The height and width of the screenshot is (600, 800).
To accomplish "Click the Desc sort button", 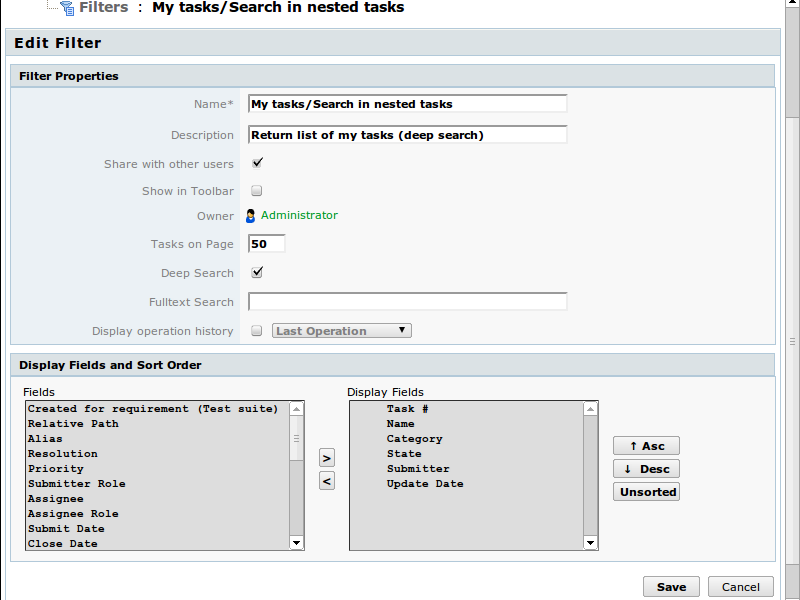I will (x=646, y=469).
